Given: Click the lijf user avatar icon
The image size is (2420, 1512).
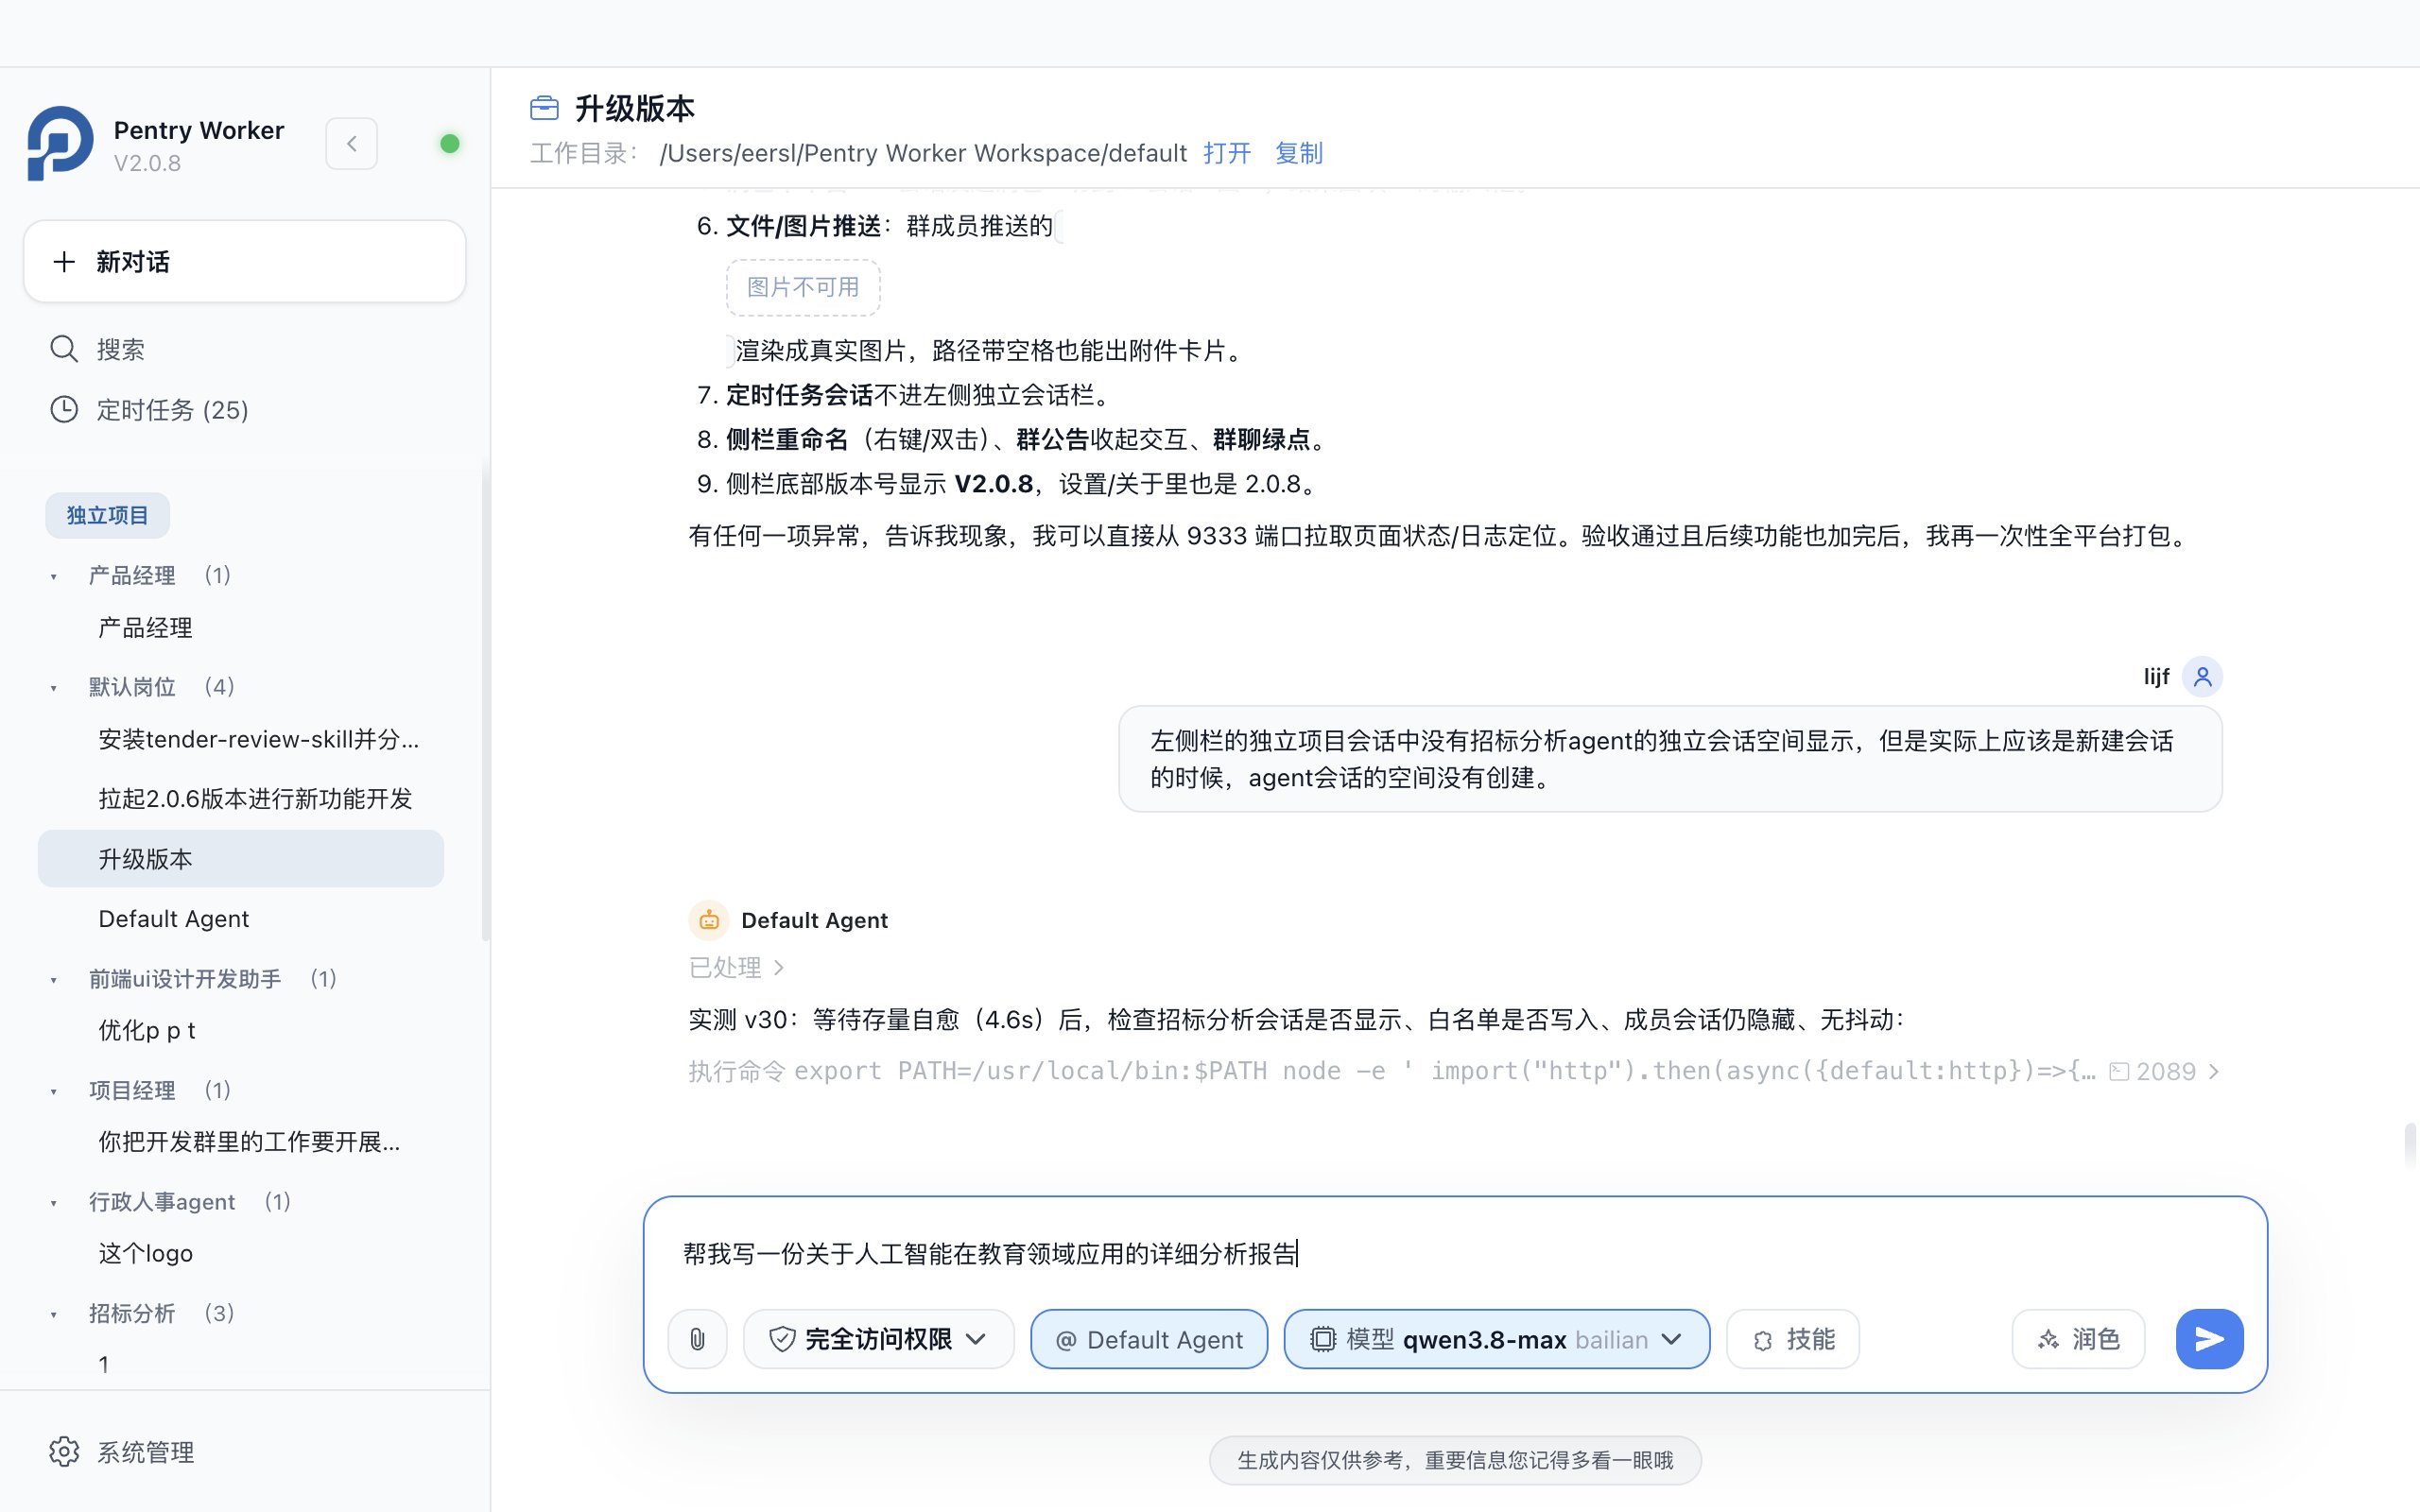Looking at the screenshot, I should pyautogui.click(x=2202, y=677).
